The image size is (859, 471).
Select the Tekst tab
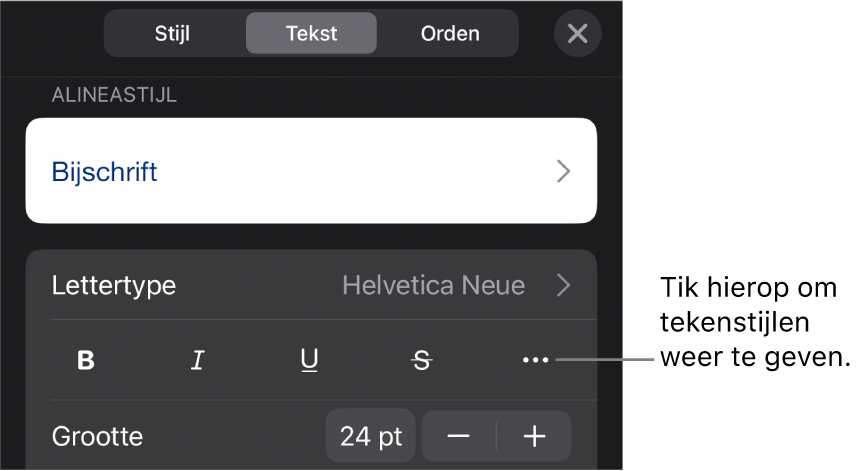(311, 33)
